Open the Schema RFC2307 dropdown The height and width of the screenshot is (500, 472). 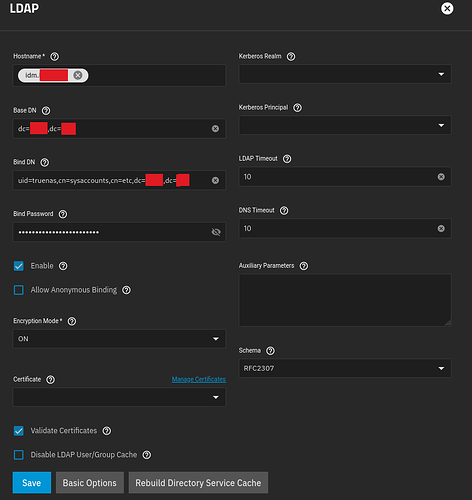[x=345, y=368]
